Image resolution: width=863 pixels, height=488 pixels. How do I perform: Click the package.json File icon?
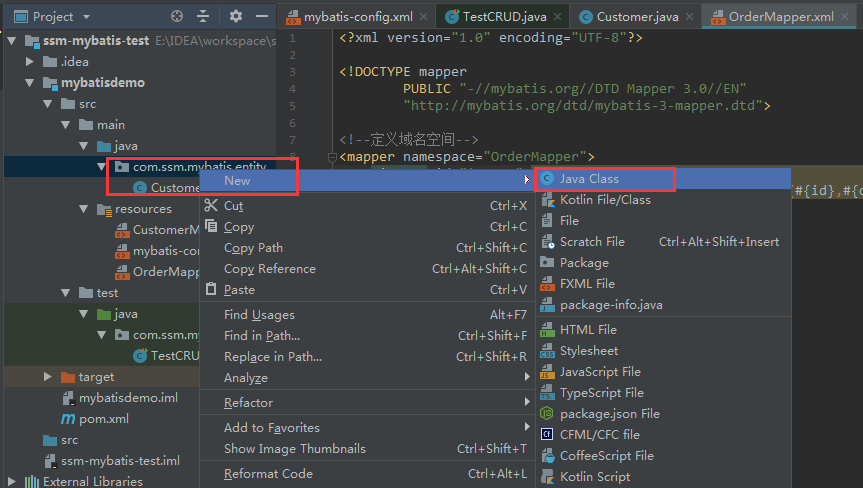coord(547,413)
